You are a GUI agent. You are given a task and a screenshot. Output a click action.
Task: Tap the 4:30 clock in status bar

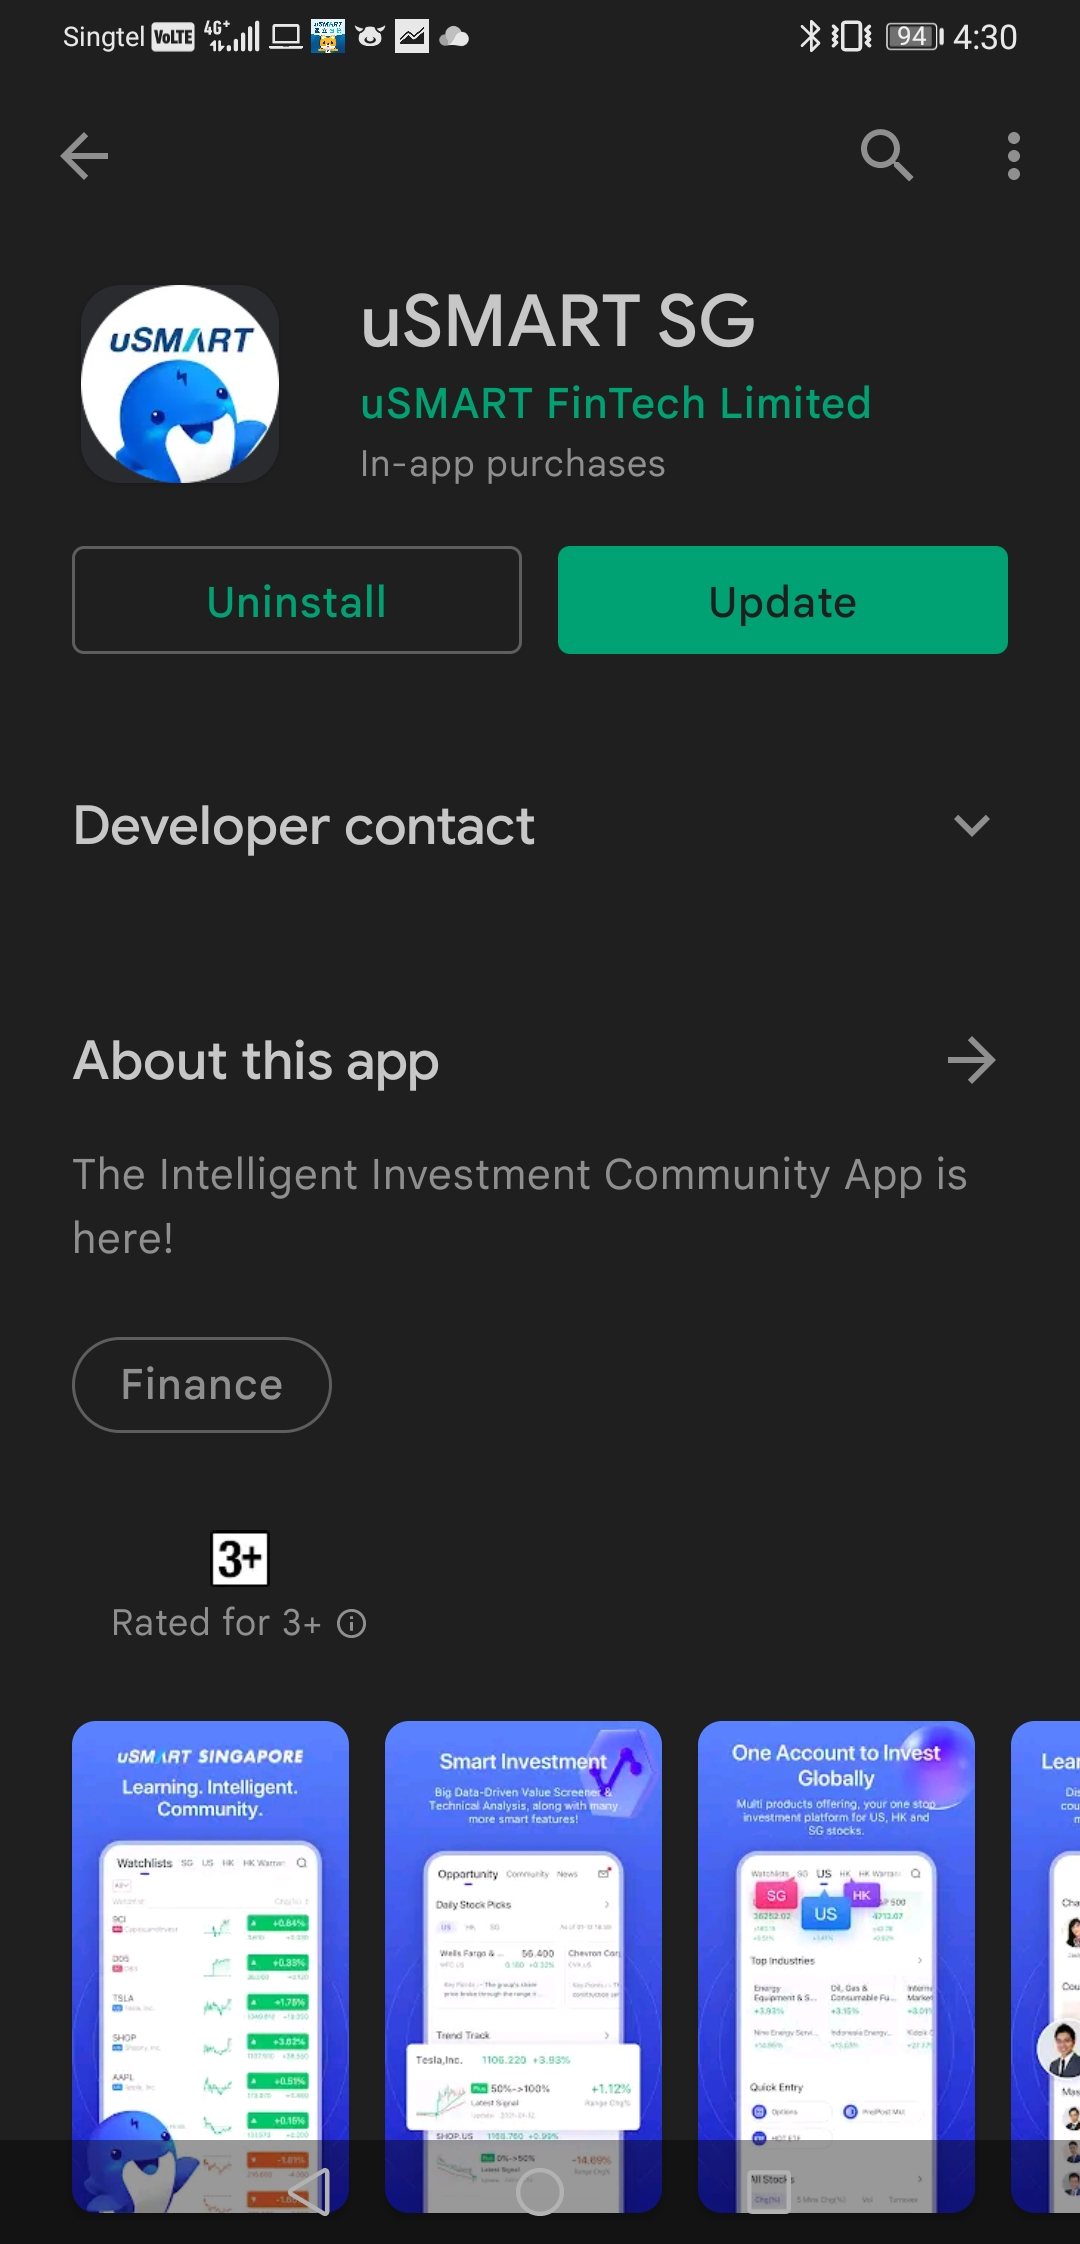click(x=985, y=38)
